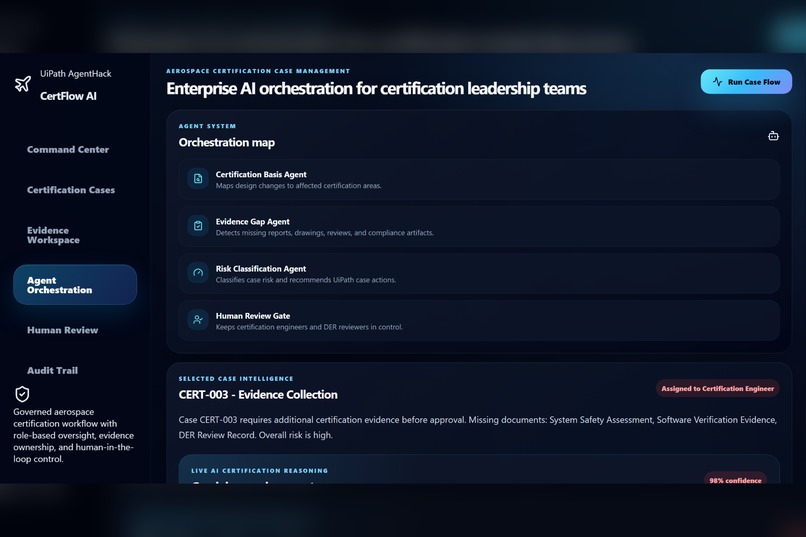The height and width of the screenshot is (537, 806).
Task: Select the Certification Basis Agent card
Action: tap(479, 179)
